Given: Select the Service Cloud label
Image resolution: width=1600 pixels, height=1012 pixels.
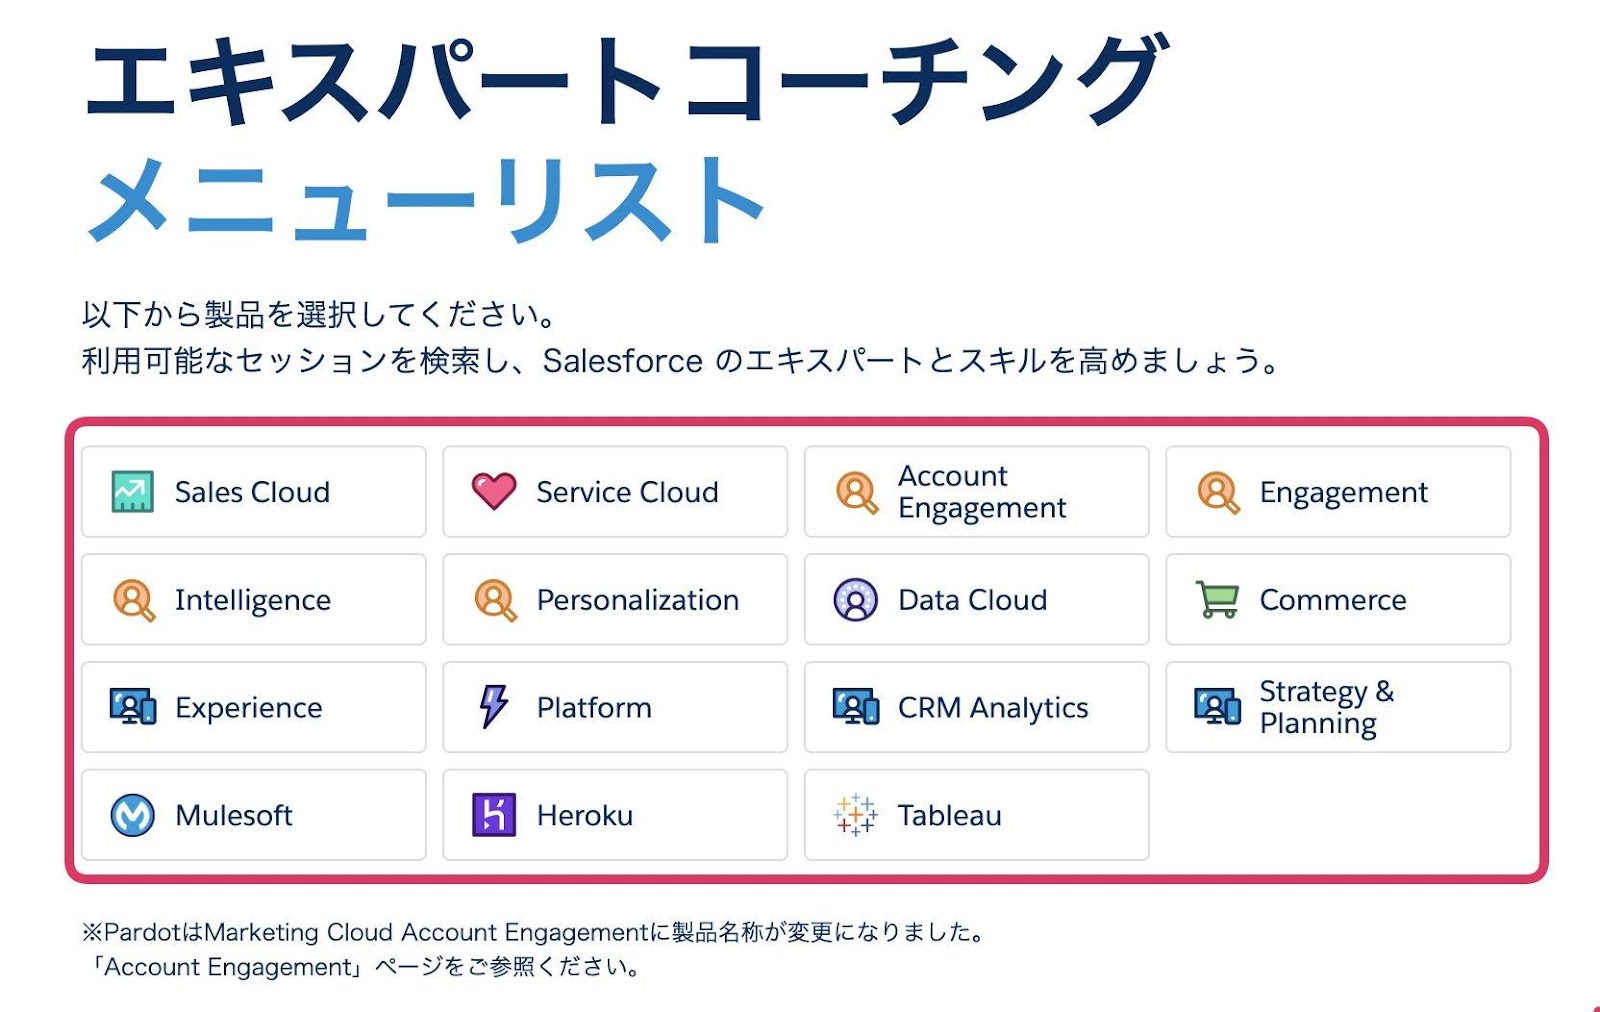Looking at the screenshot, I should click(627, 492).
